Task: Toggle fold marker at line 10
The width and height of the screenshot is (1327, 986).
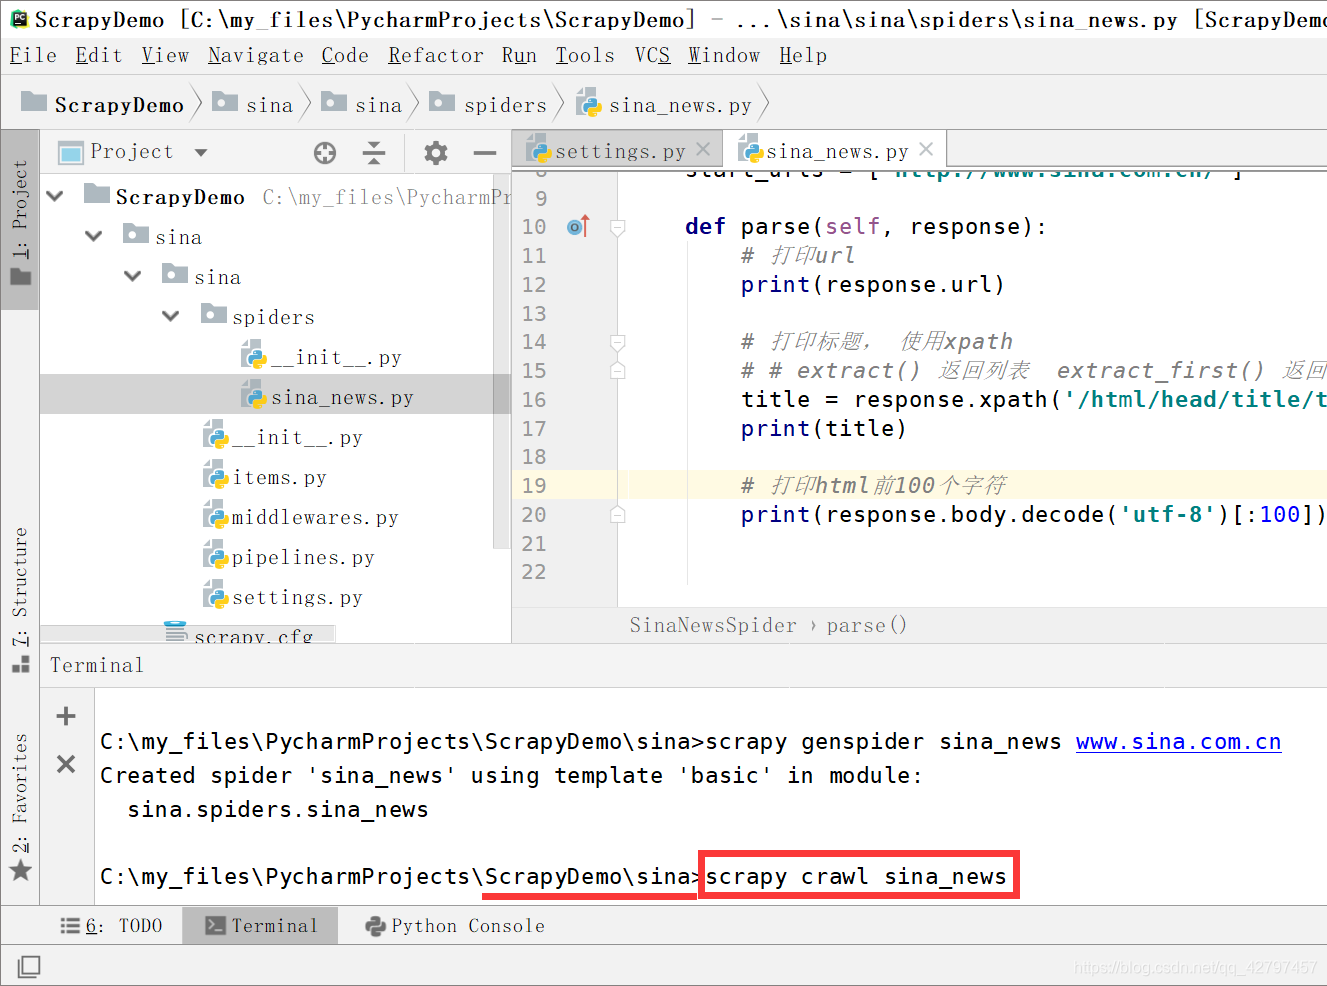Action: pyautogui.click(x=618, y=227)
